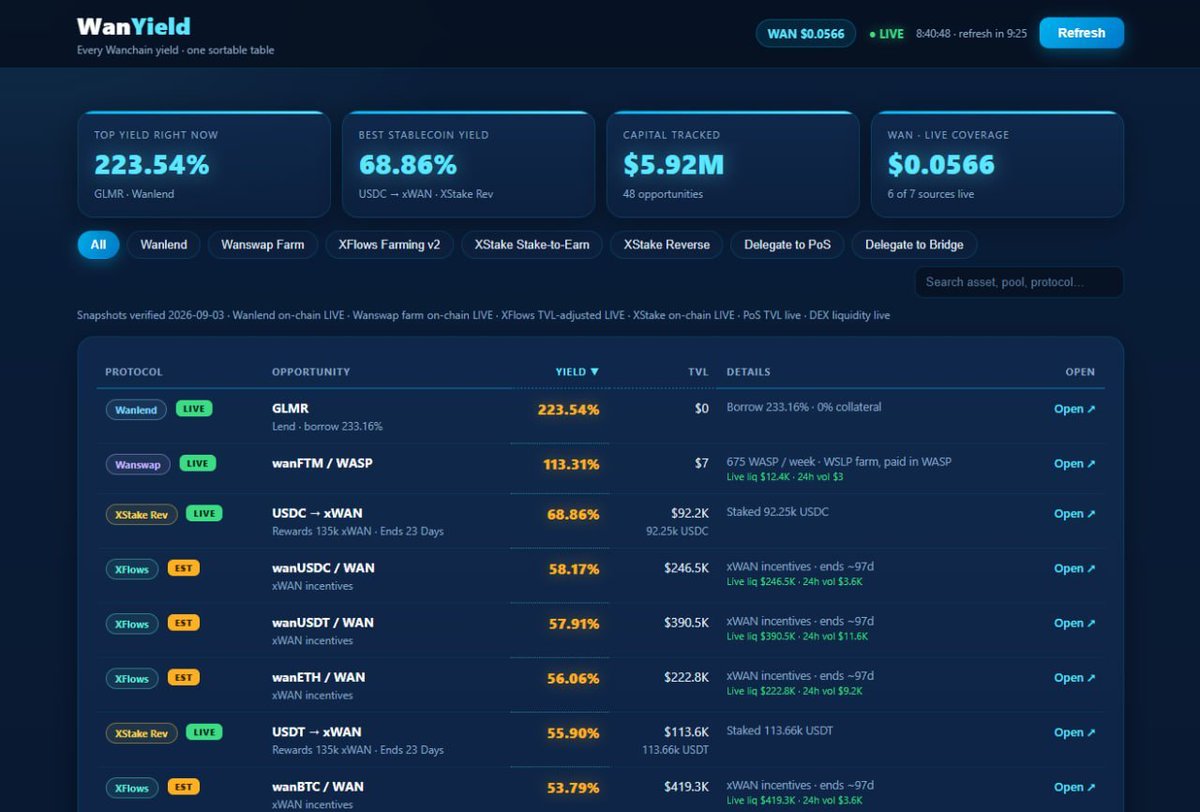Click the Refresh button
Screen dimensions: 1200x812
tap(1081, 33)
